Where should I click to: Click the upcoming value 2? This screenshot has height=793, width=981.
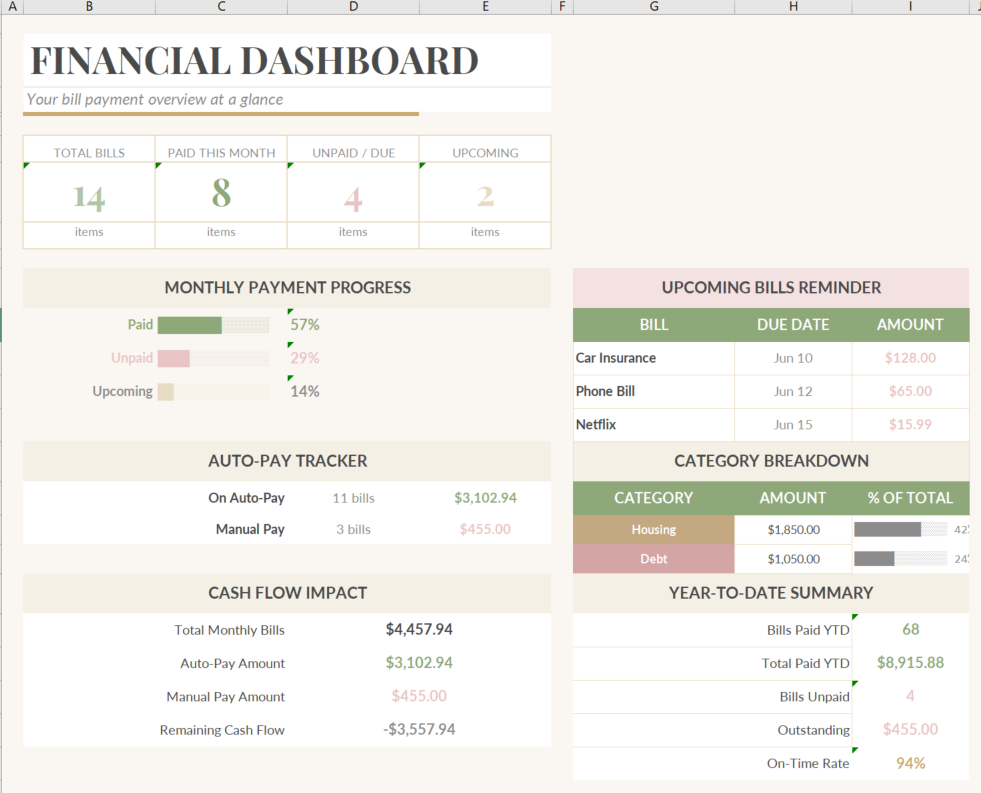point(485,196)
